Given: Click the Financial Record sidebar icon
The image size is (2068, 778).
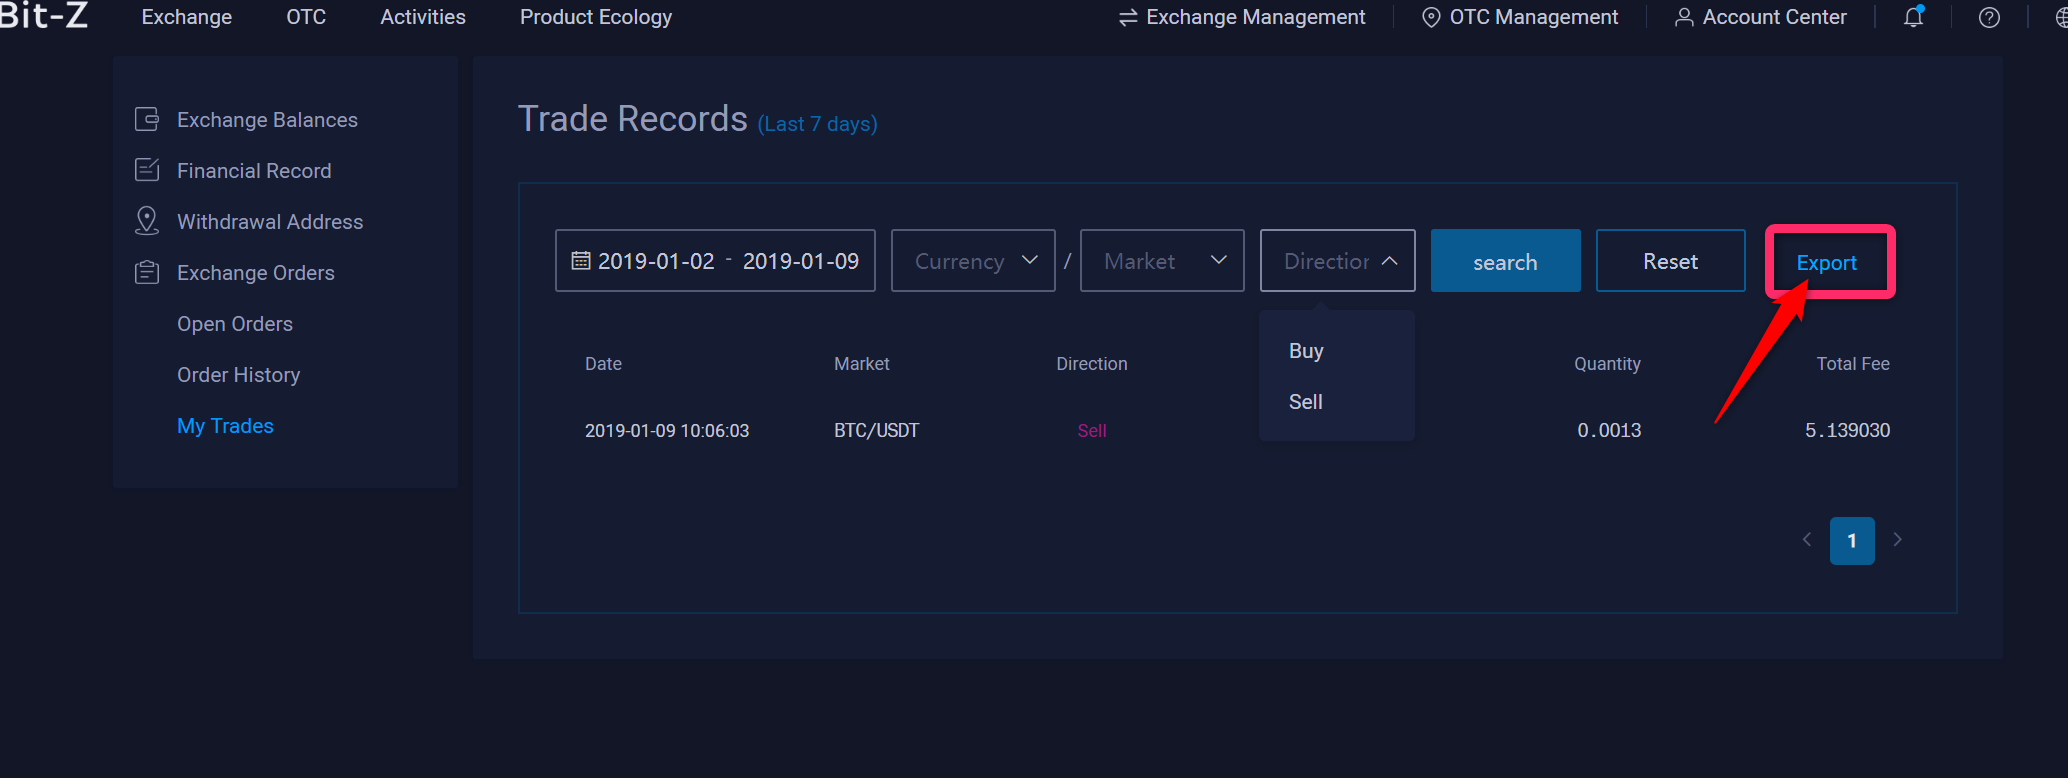Looking at the screenshot, I should 147,171.
